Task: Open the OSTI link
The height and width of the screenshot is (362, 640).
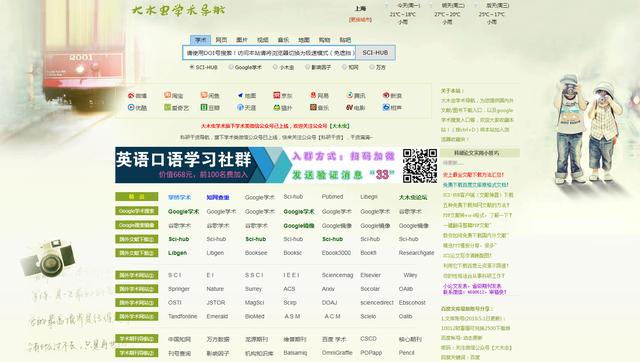Action: coord(175,303)
